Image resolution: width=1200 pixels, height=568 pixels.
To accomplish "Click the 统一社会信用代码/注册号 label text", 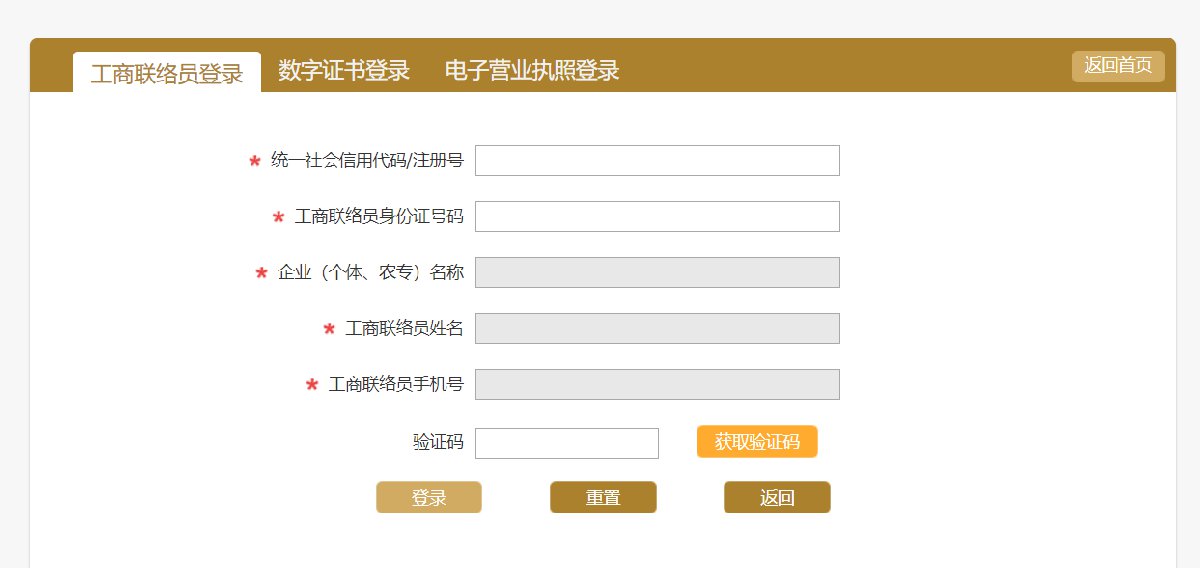I will (367, 160).
